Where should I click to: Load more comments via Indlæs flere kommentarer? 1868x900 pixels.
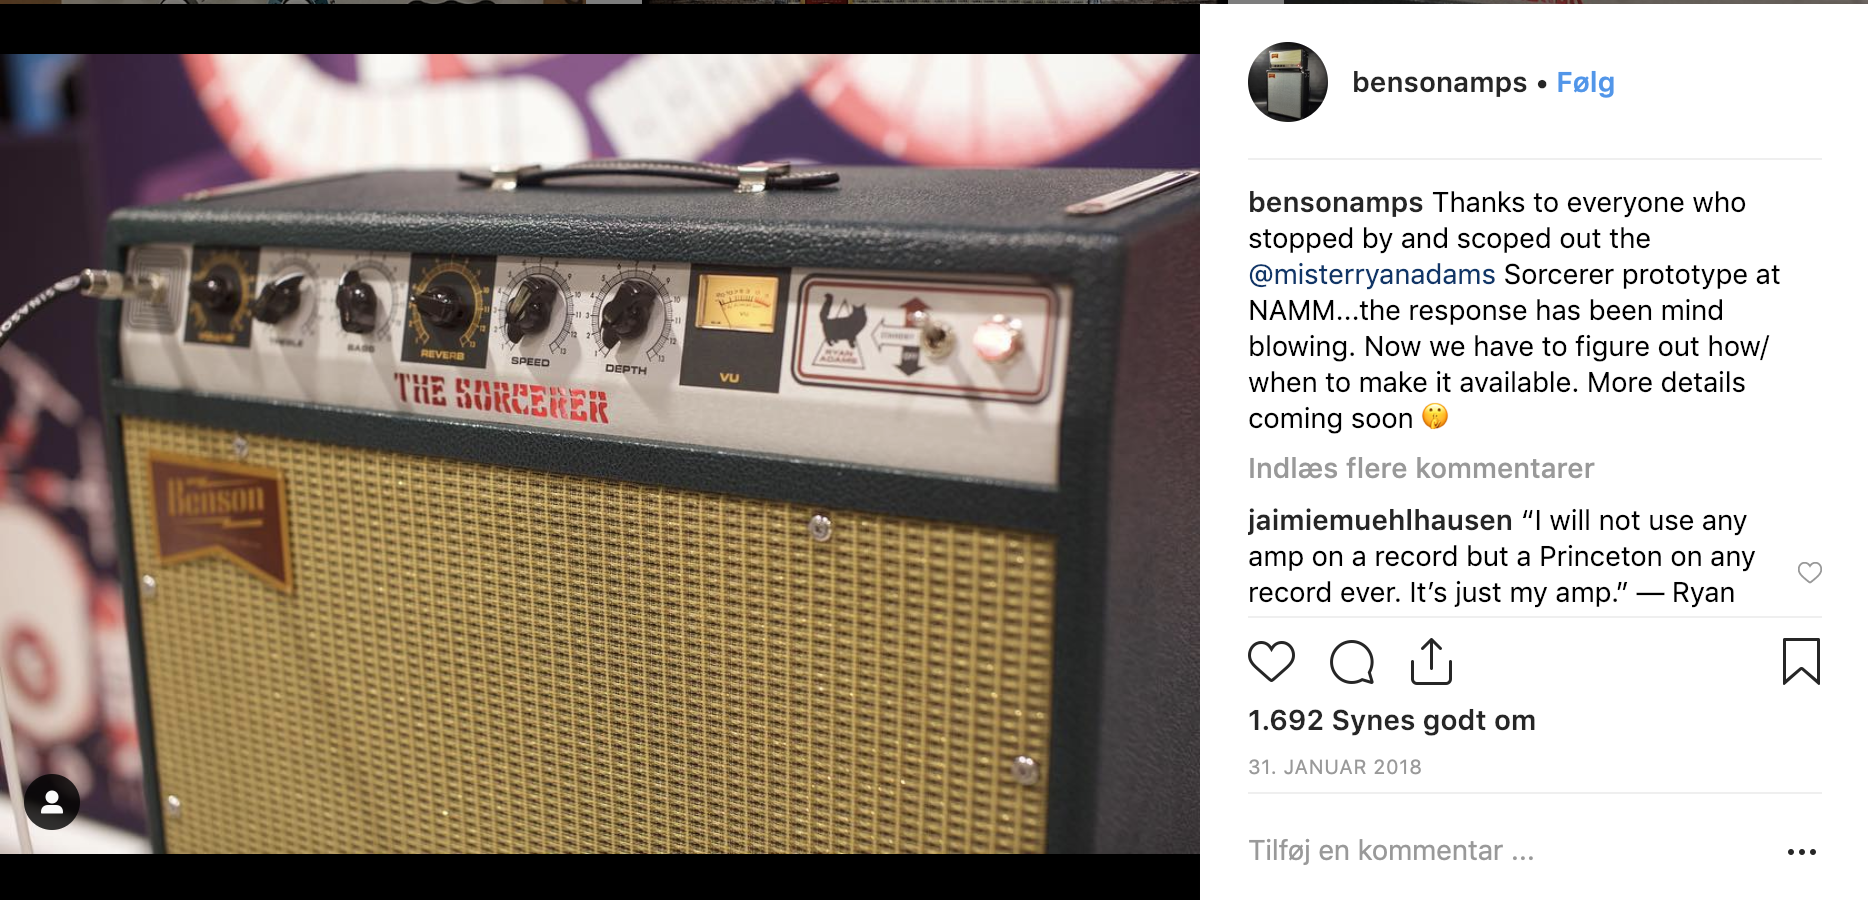(1420, 468)
